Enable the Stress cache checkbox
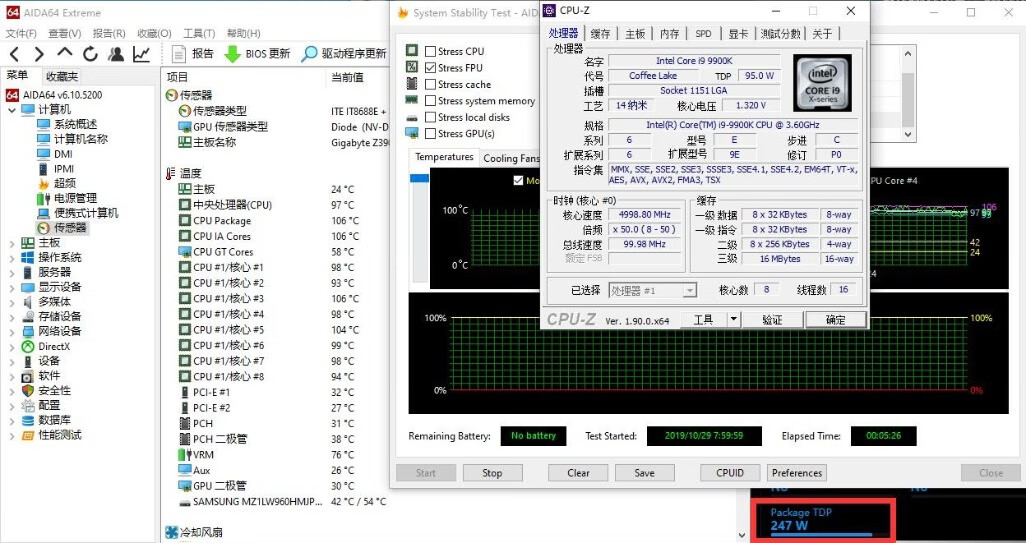Viewport: 1026px width, 543px height. coord(431,84)
